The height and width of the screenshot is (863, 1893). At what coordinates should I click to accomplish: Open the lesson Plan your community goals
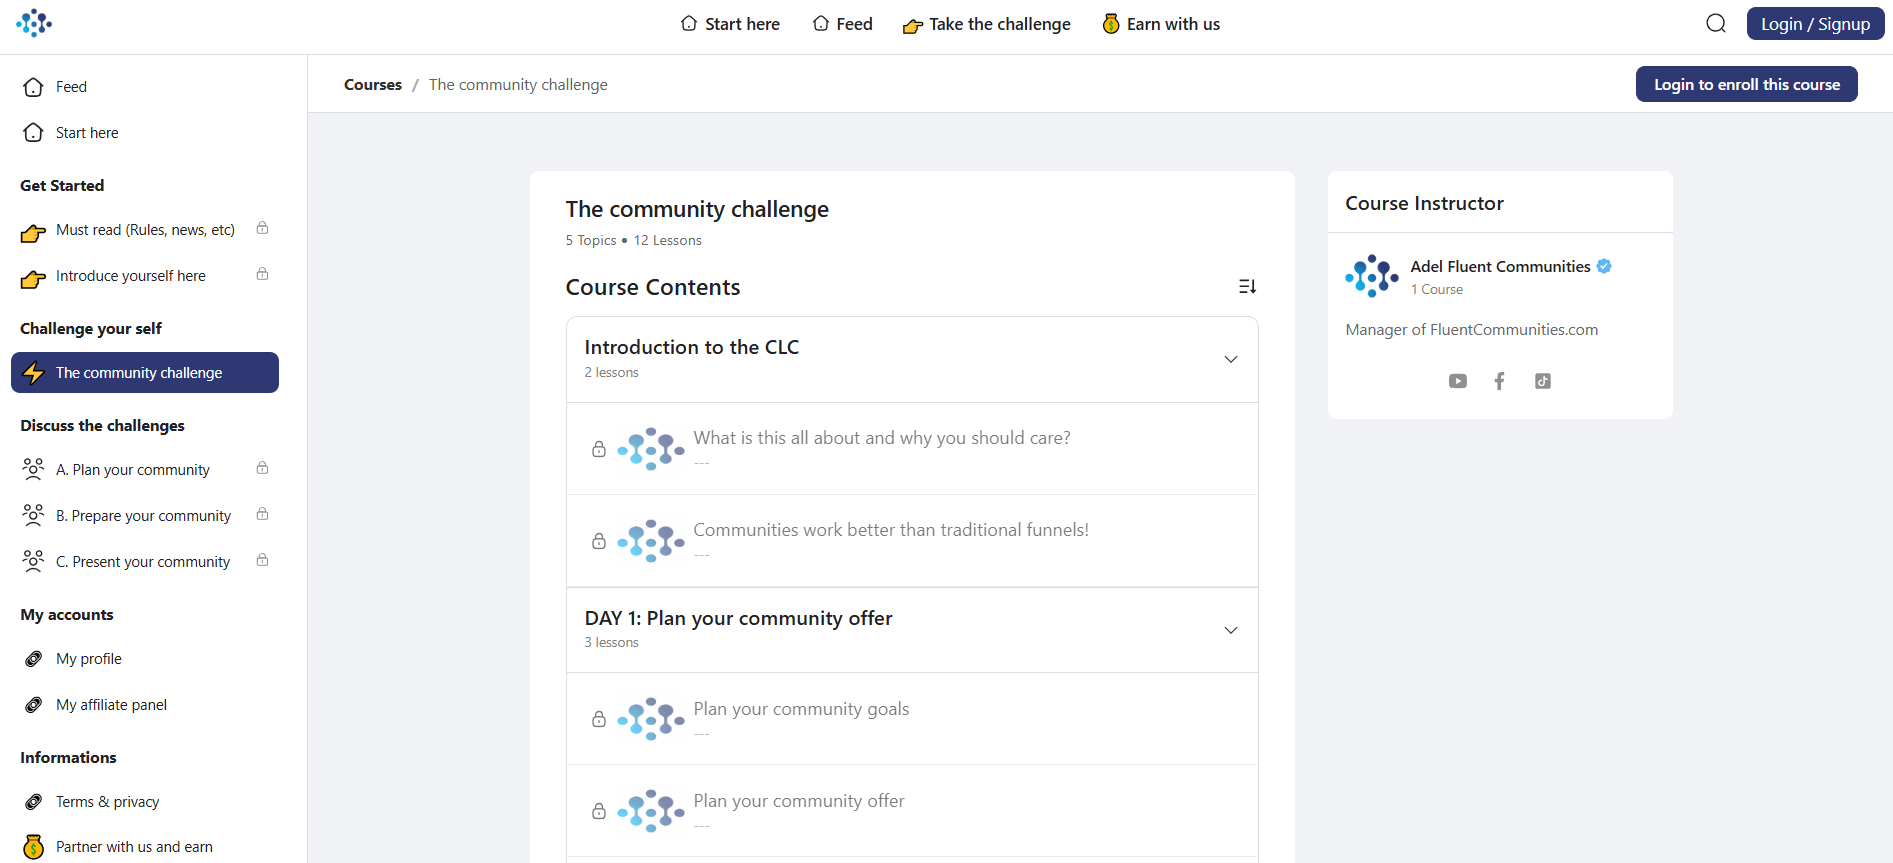[801, 709]
